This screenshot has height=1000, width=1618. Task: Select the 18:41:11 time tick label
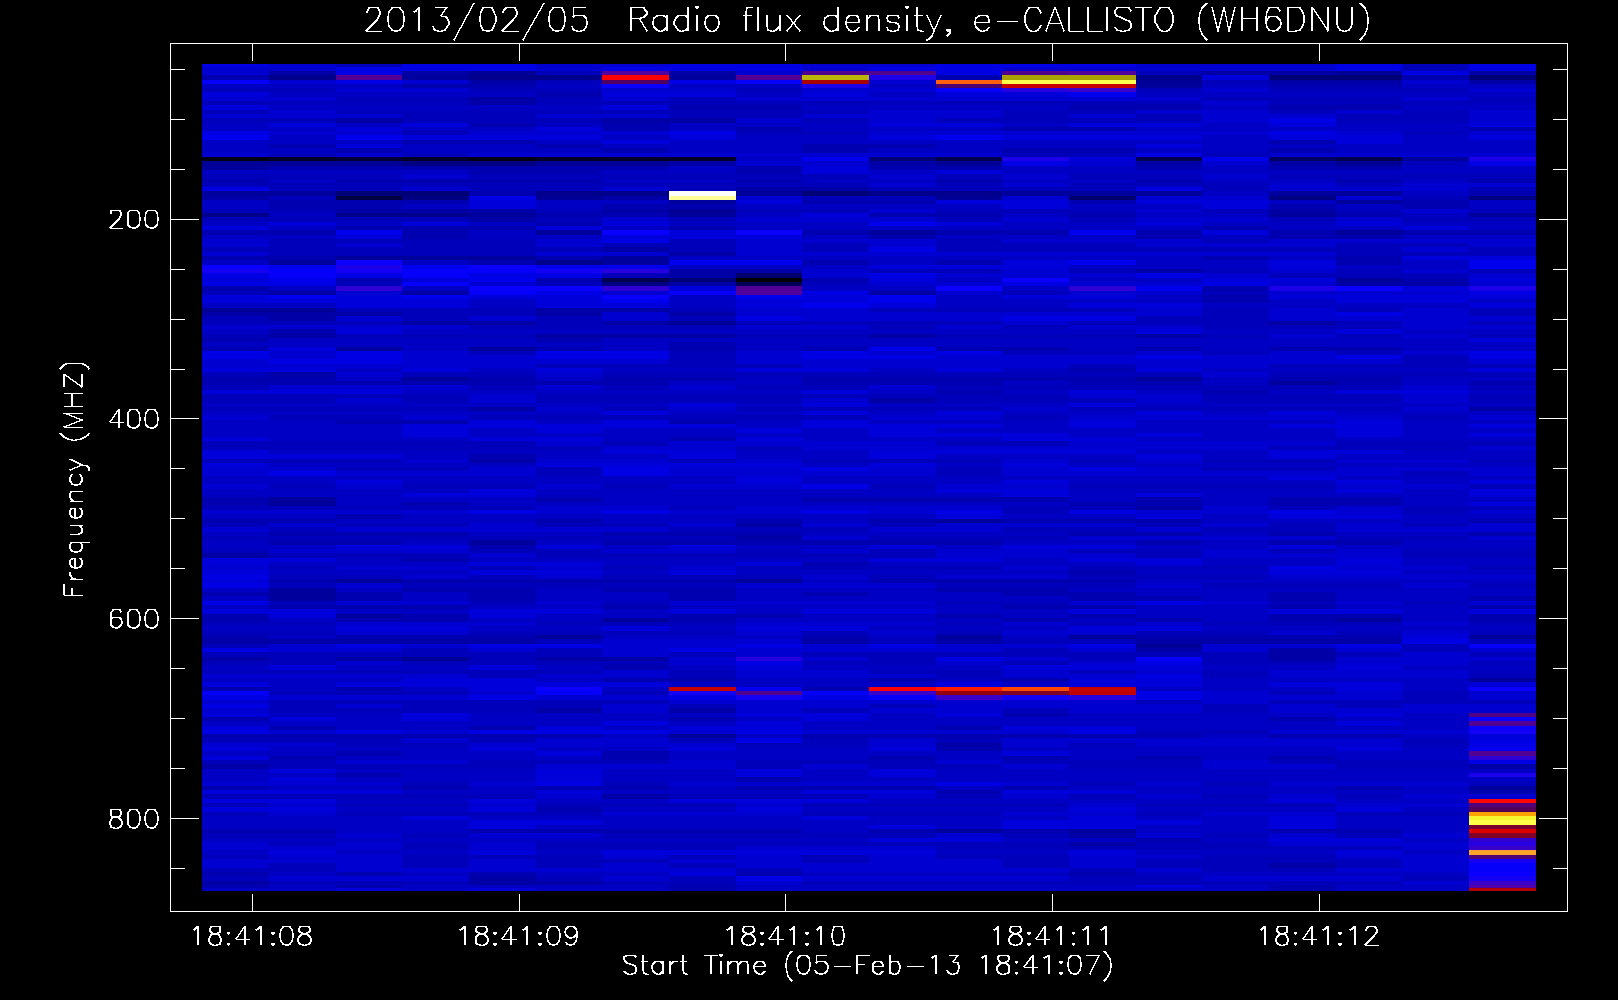click(x=1051, y=937)
